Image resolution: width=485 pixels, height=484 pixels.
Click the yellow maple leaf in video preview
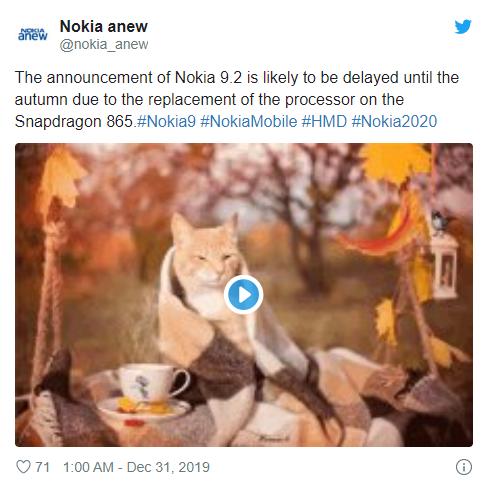tap(395, 163)
